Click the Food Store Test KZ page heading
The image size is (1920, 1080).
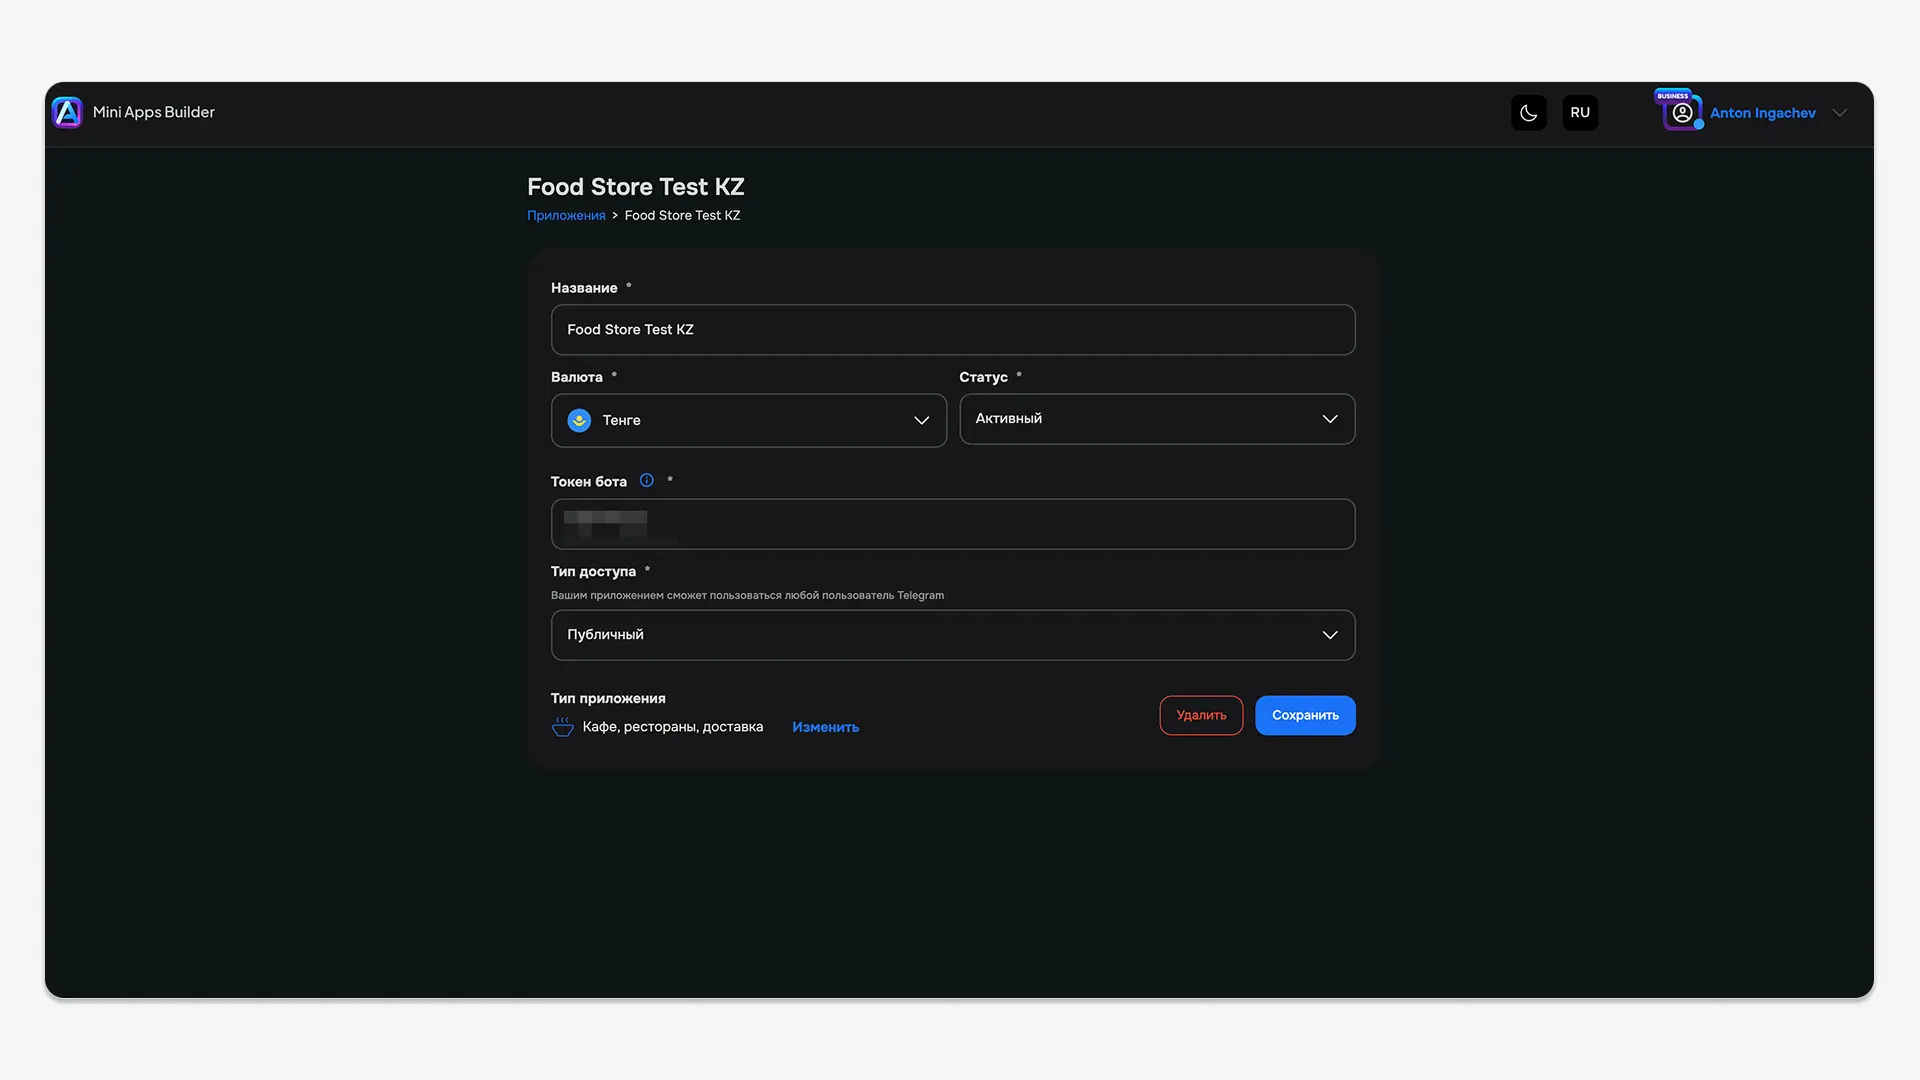pos(635,187)
